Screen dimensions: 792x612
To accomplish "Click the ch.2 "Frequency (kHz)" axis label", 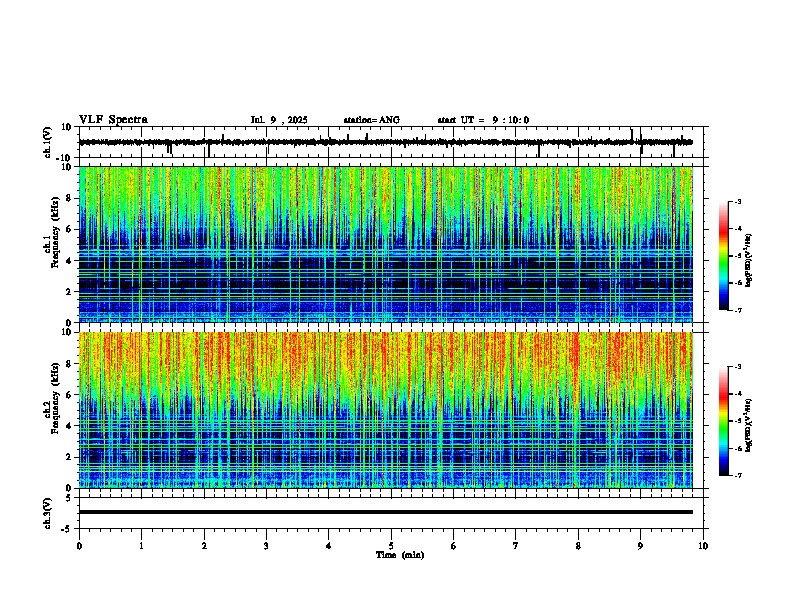I will (x=56, y=398).
